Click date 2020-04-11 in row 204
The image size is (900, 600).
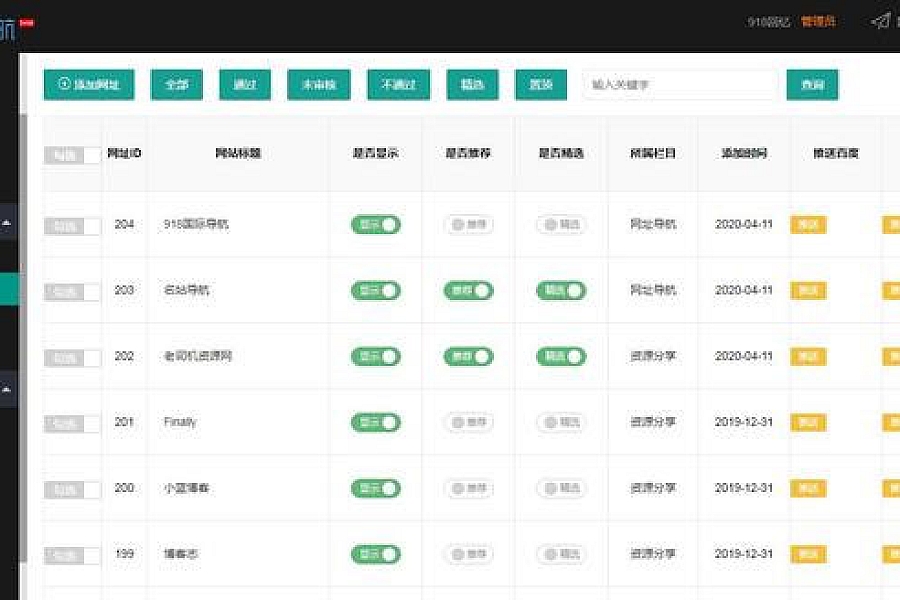[744, 224]
